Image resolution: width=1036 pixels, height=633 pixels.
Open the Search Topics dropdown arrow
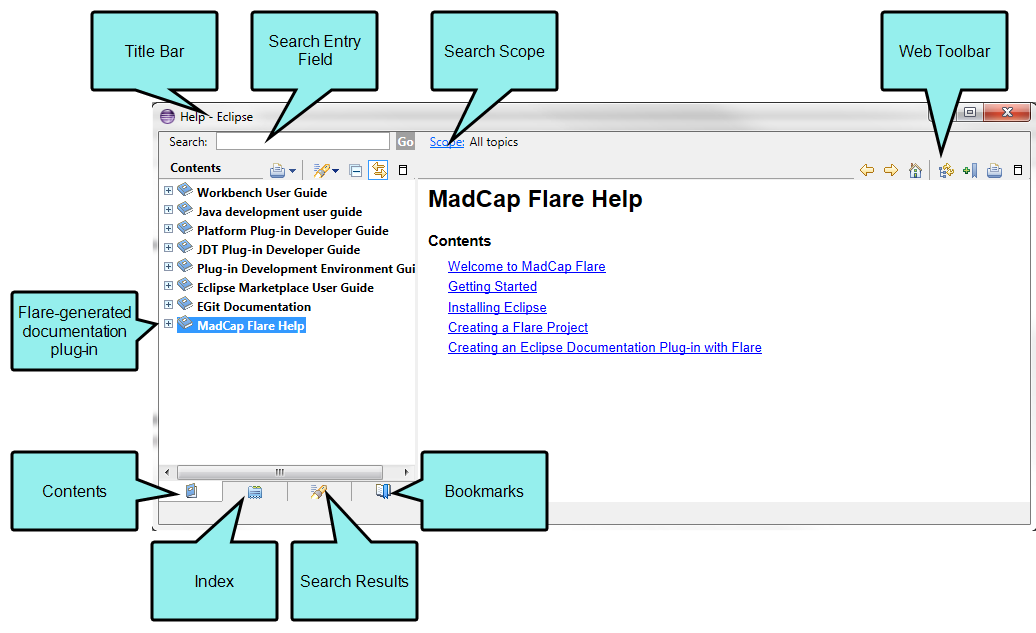336,171
